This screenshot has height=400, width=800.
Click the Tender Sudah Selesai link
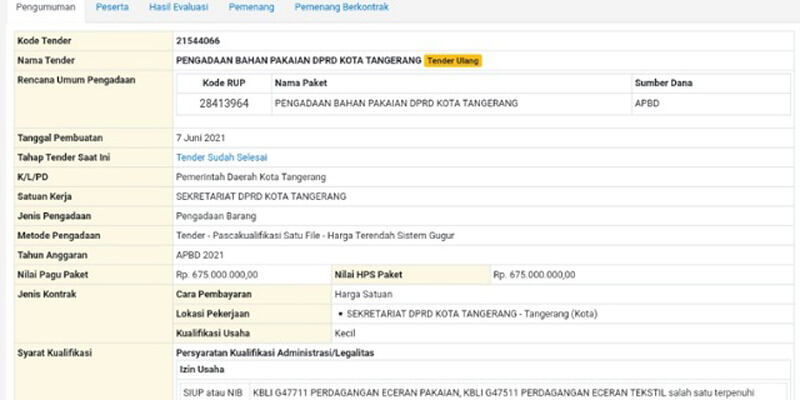coord(221,158)
